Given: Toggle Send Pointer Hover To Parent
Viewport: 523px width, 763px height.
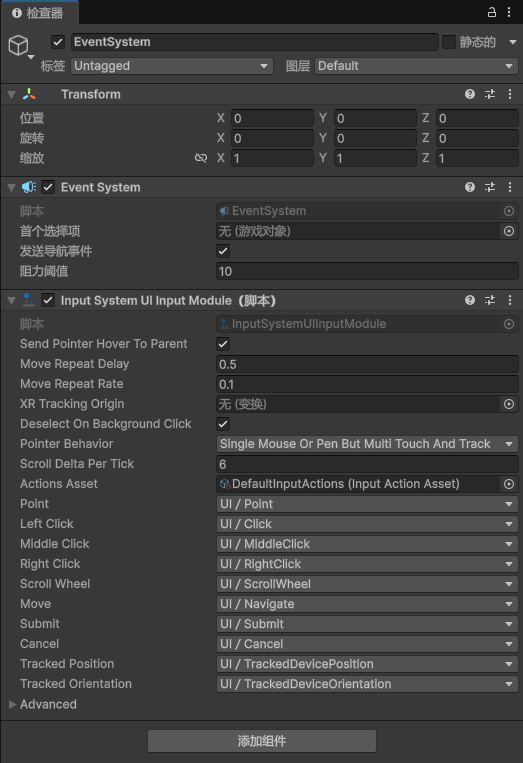Looking at the screenshot, I should click(x=223, y=344).
